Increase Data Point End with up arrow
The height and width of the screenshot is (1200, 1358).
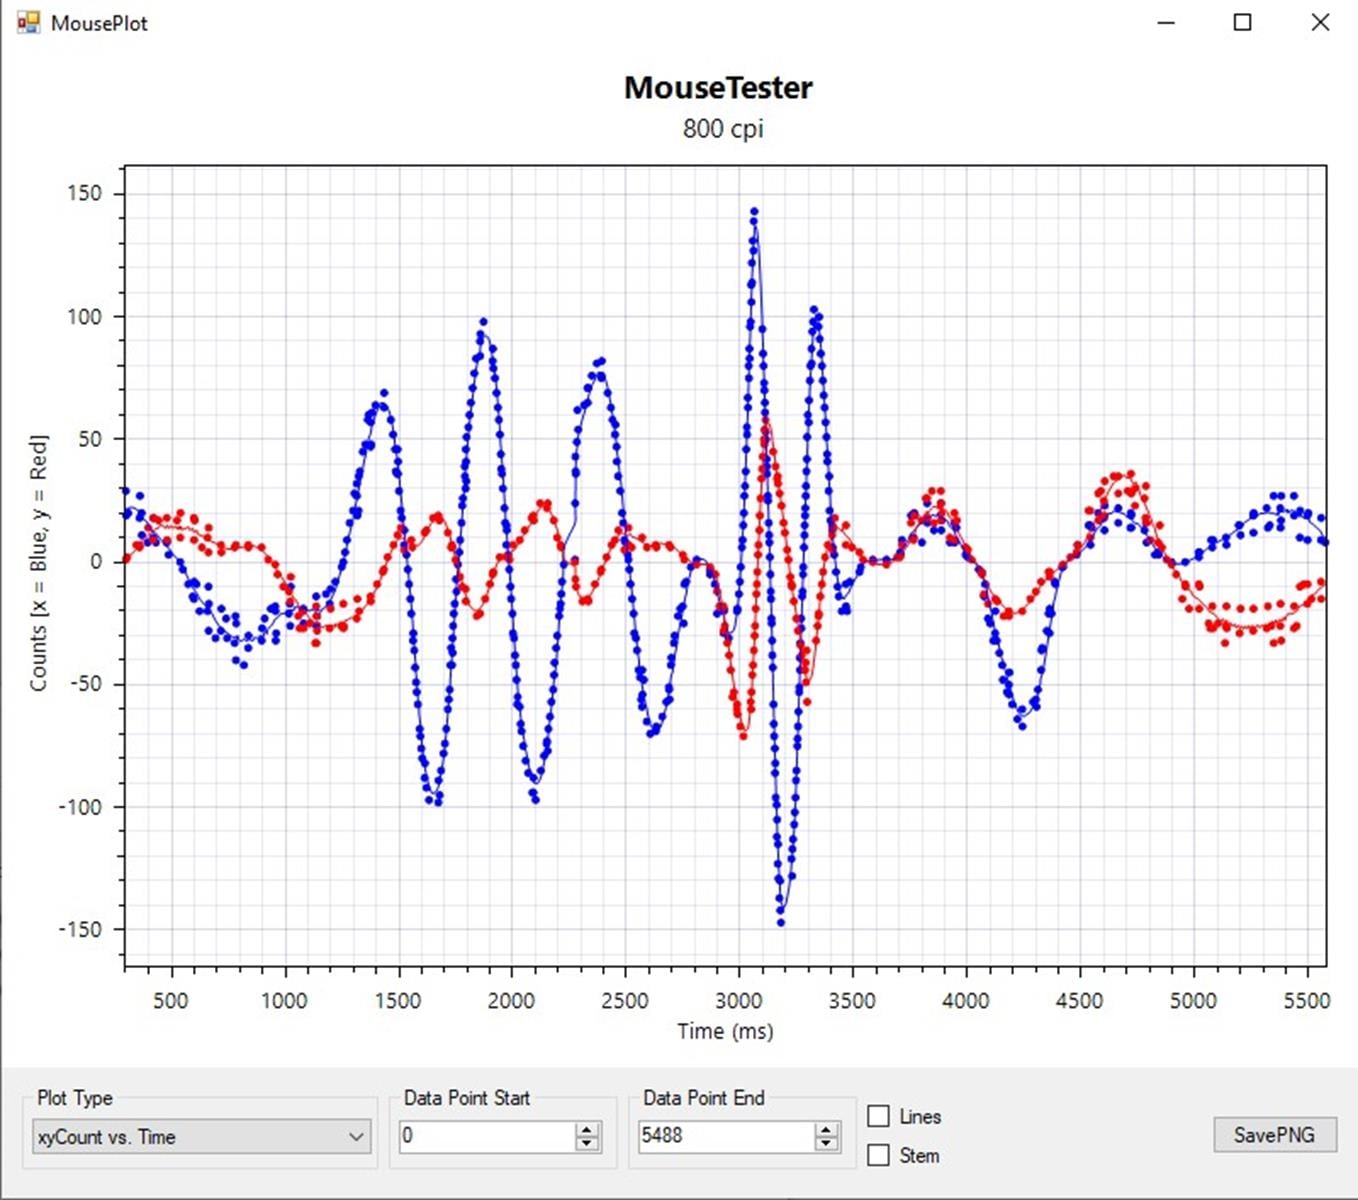point(826,1129)
